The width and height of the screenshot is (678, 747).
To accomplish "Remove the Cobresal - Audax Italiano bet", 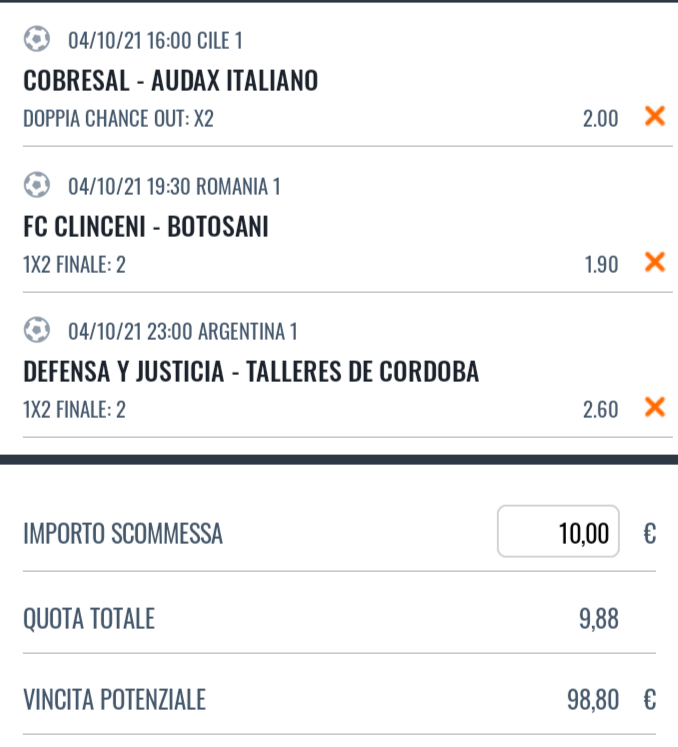I will click(x=655, y=117).
